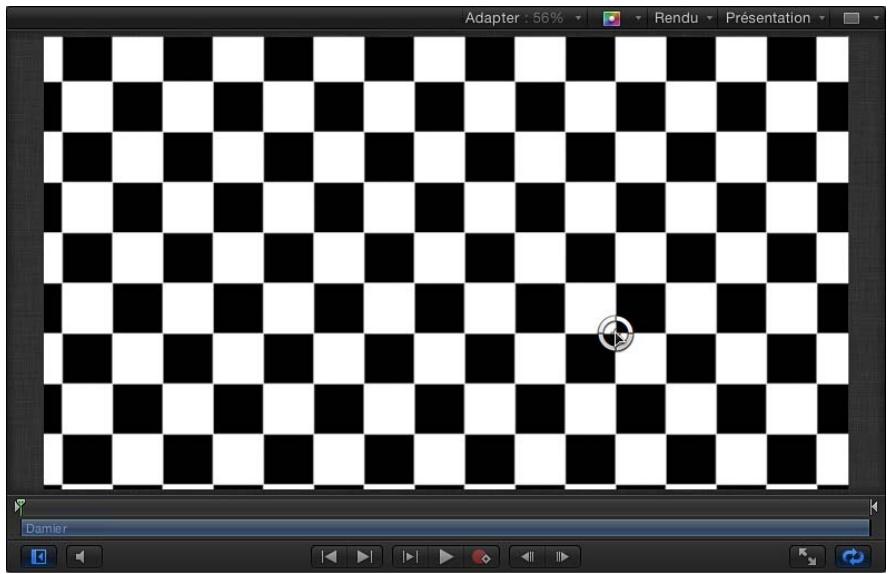The height and width of the screenshot is (574, 890).
Task: Go to start of project
Action: tap(329, 557)
